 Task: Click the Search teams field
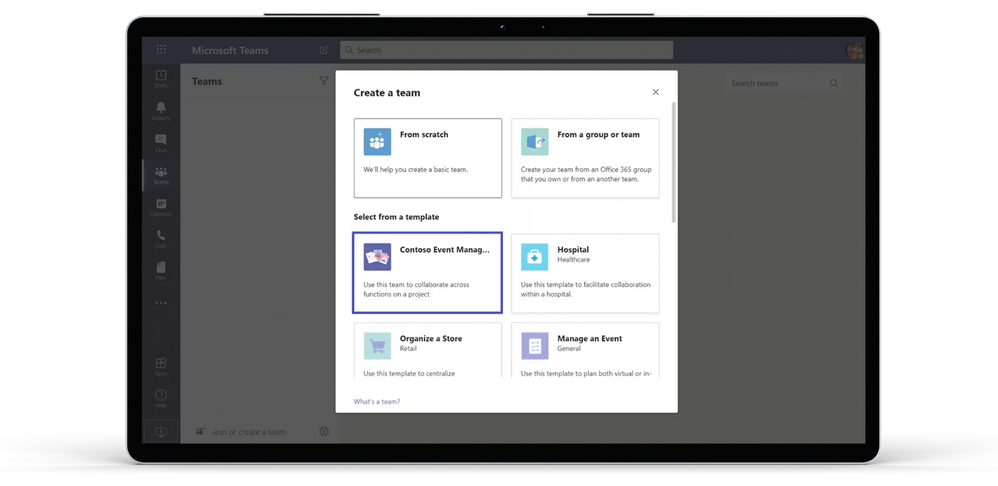(783, 83)
